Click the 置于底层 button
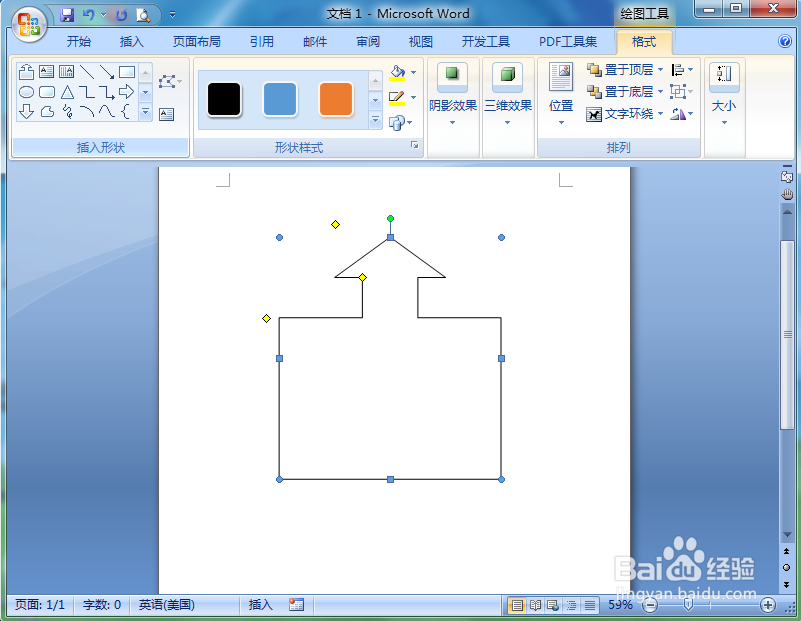The image size is (801, 621). point(620,92)
